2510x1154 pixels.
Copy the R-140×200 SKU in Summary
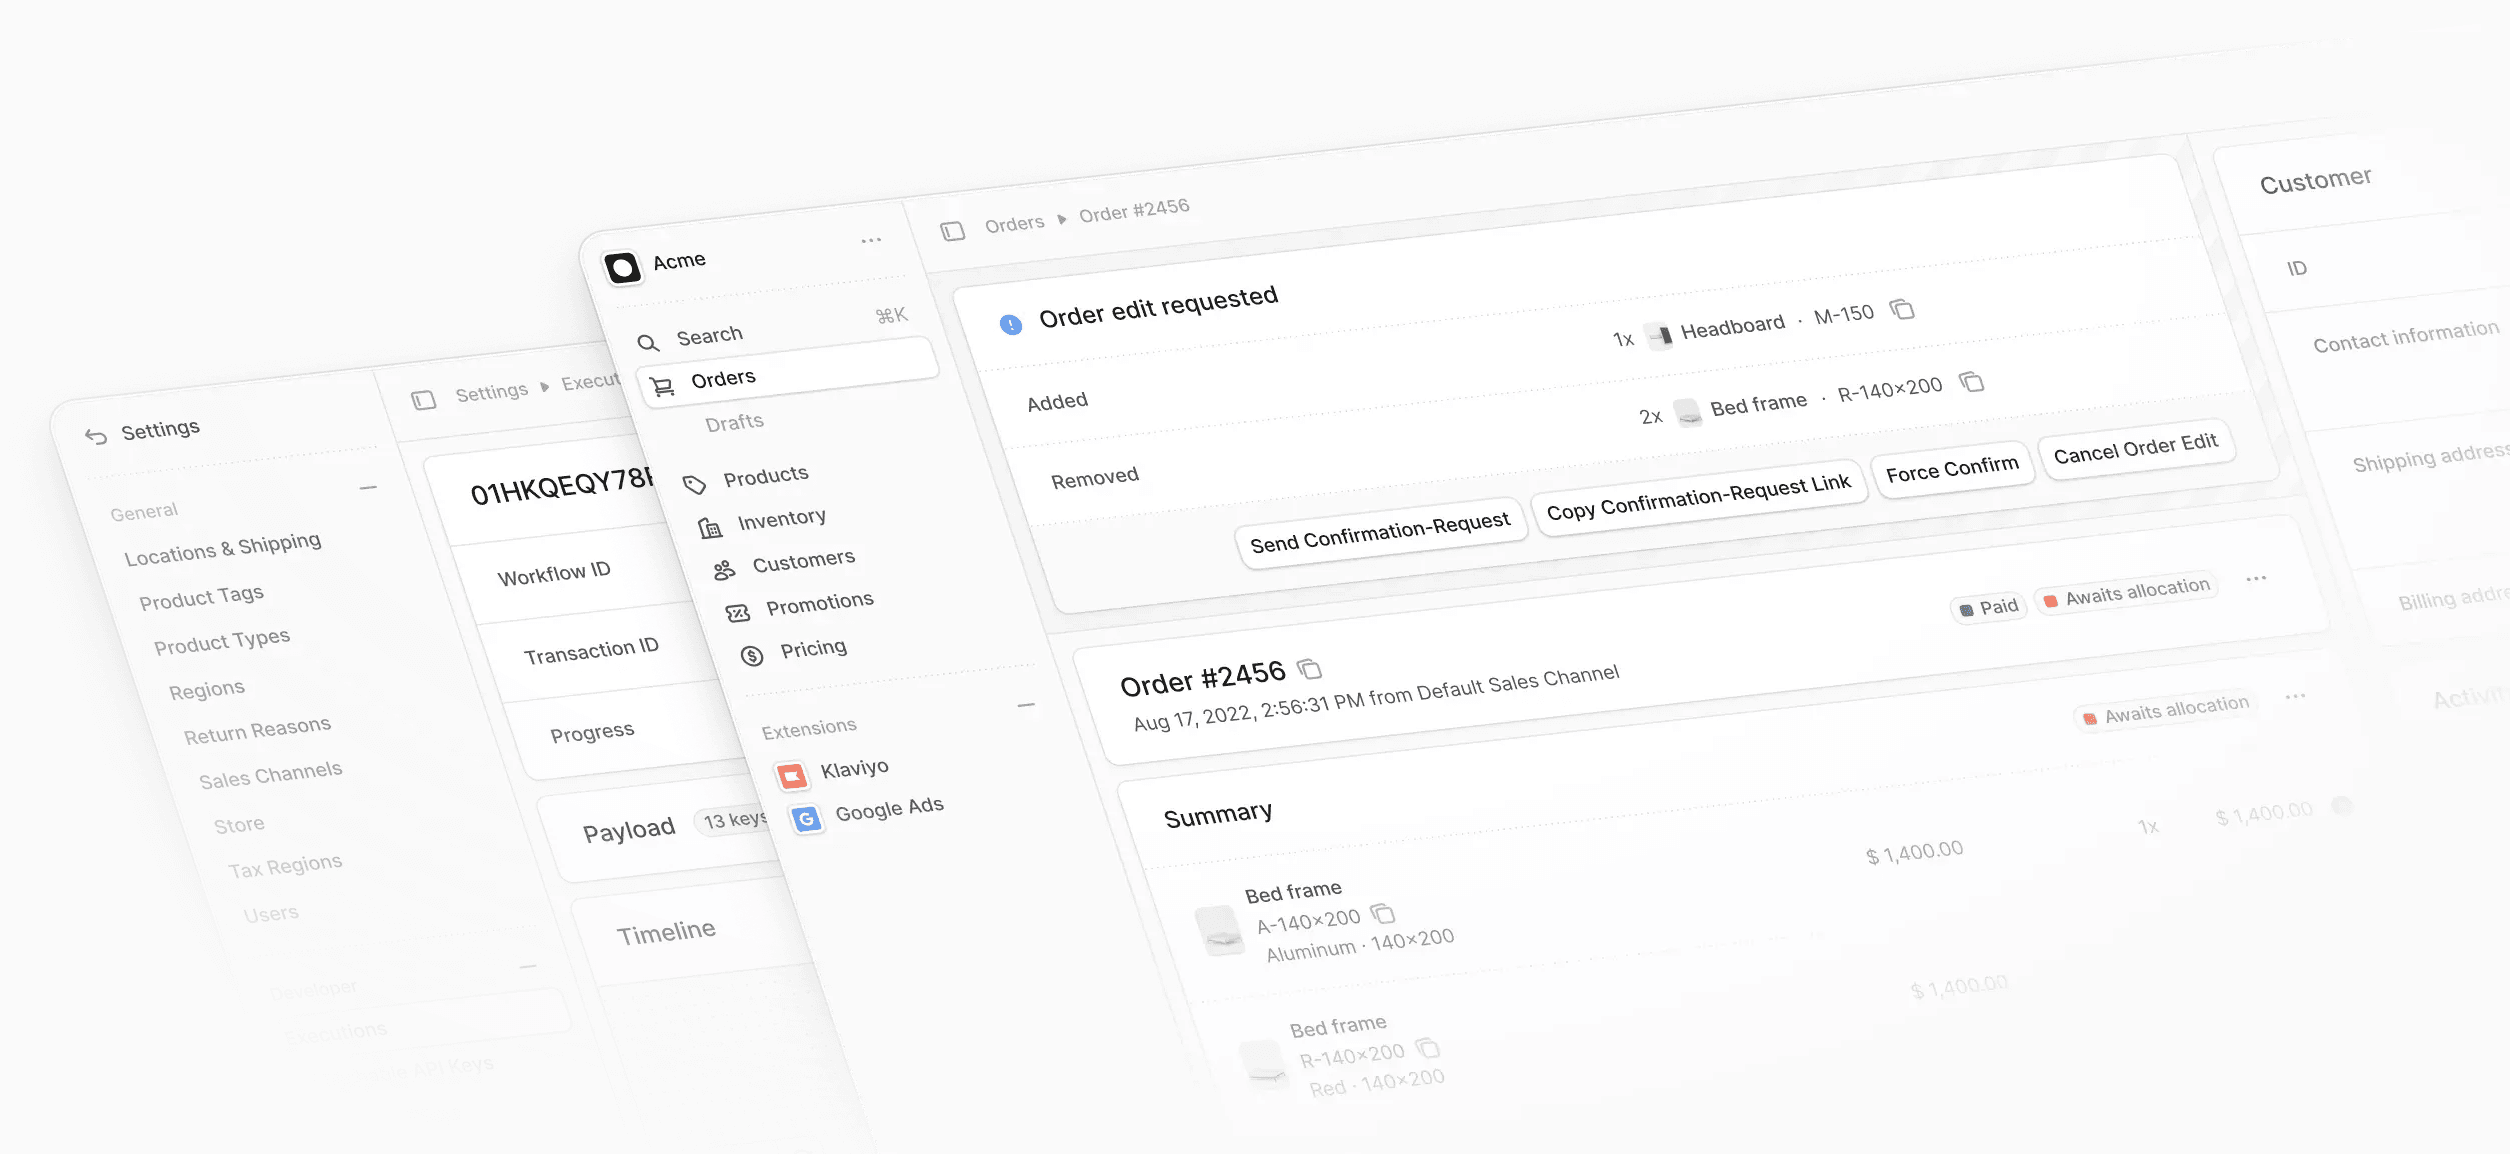pyautogui.click(x=1428, y=1048)
